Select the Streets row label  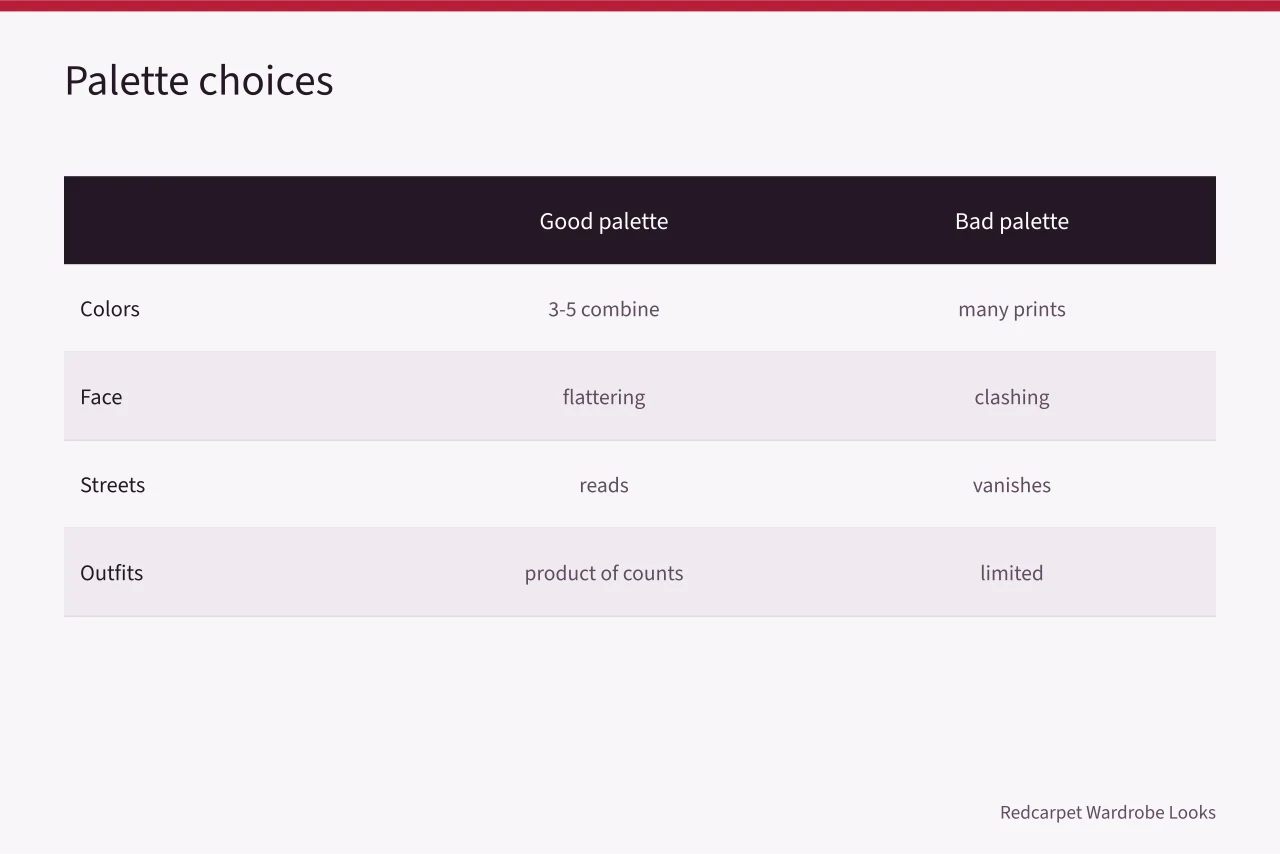112,485
